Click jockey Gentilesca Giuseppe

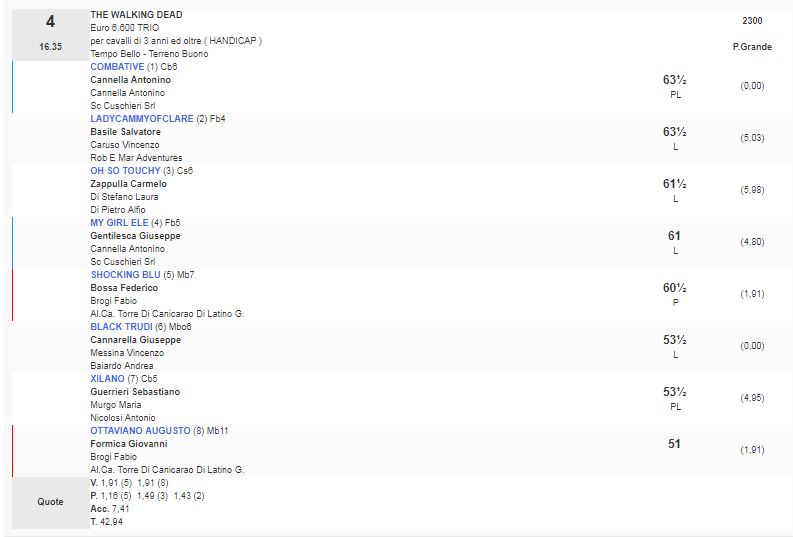(x=134, y=236)
